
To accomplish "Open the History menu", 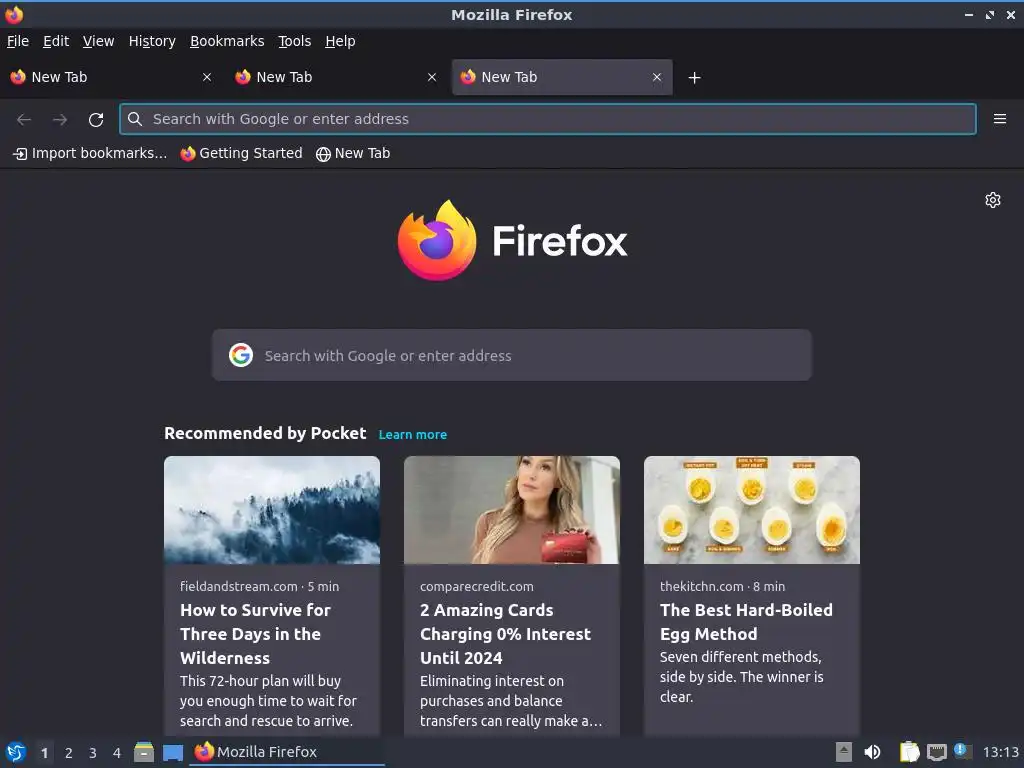I will click(x=152, y=41).
